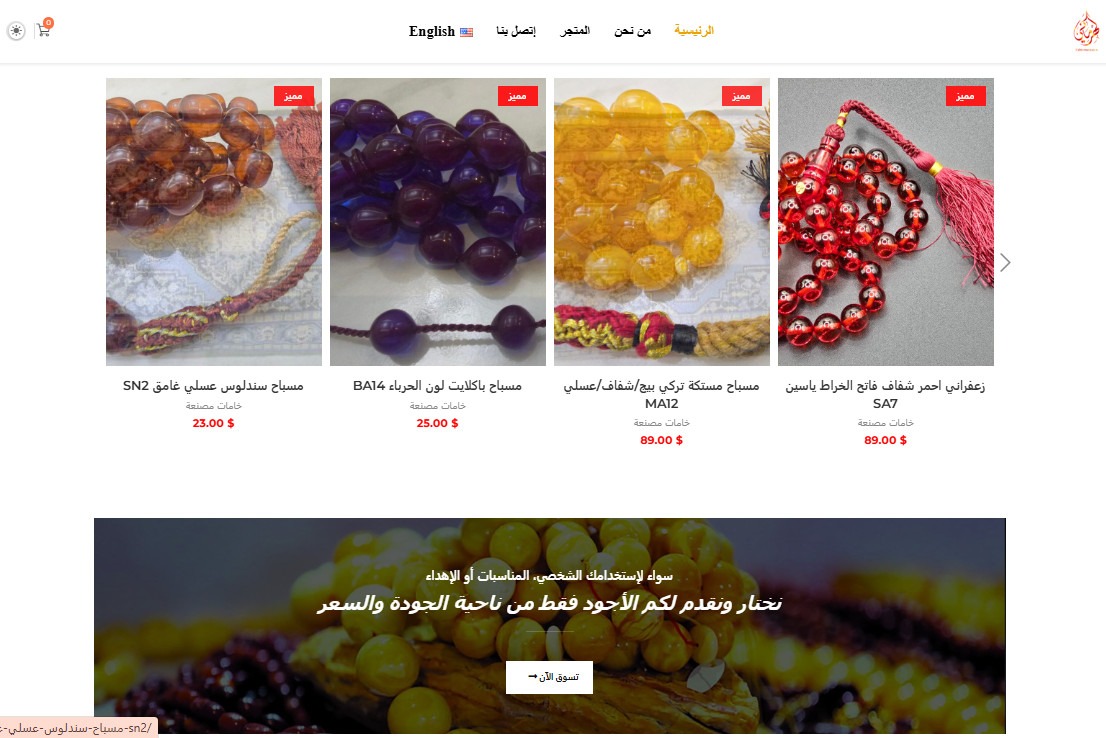Open the إتصل بنا contact page
The height and width of the screenshot is (738, 1106).
pyautogui.click(x=516, y=30)
